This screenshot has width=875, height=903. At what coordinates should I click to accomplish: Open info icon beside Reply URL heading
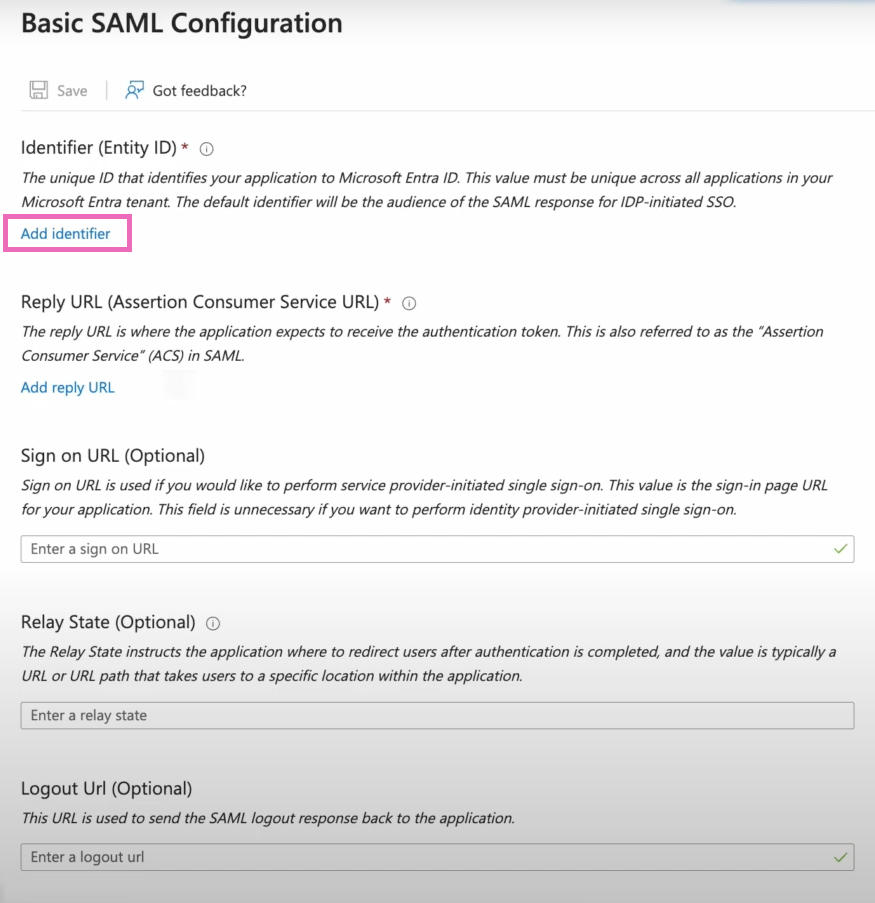point(409,303)
